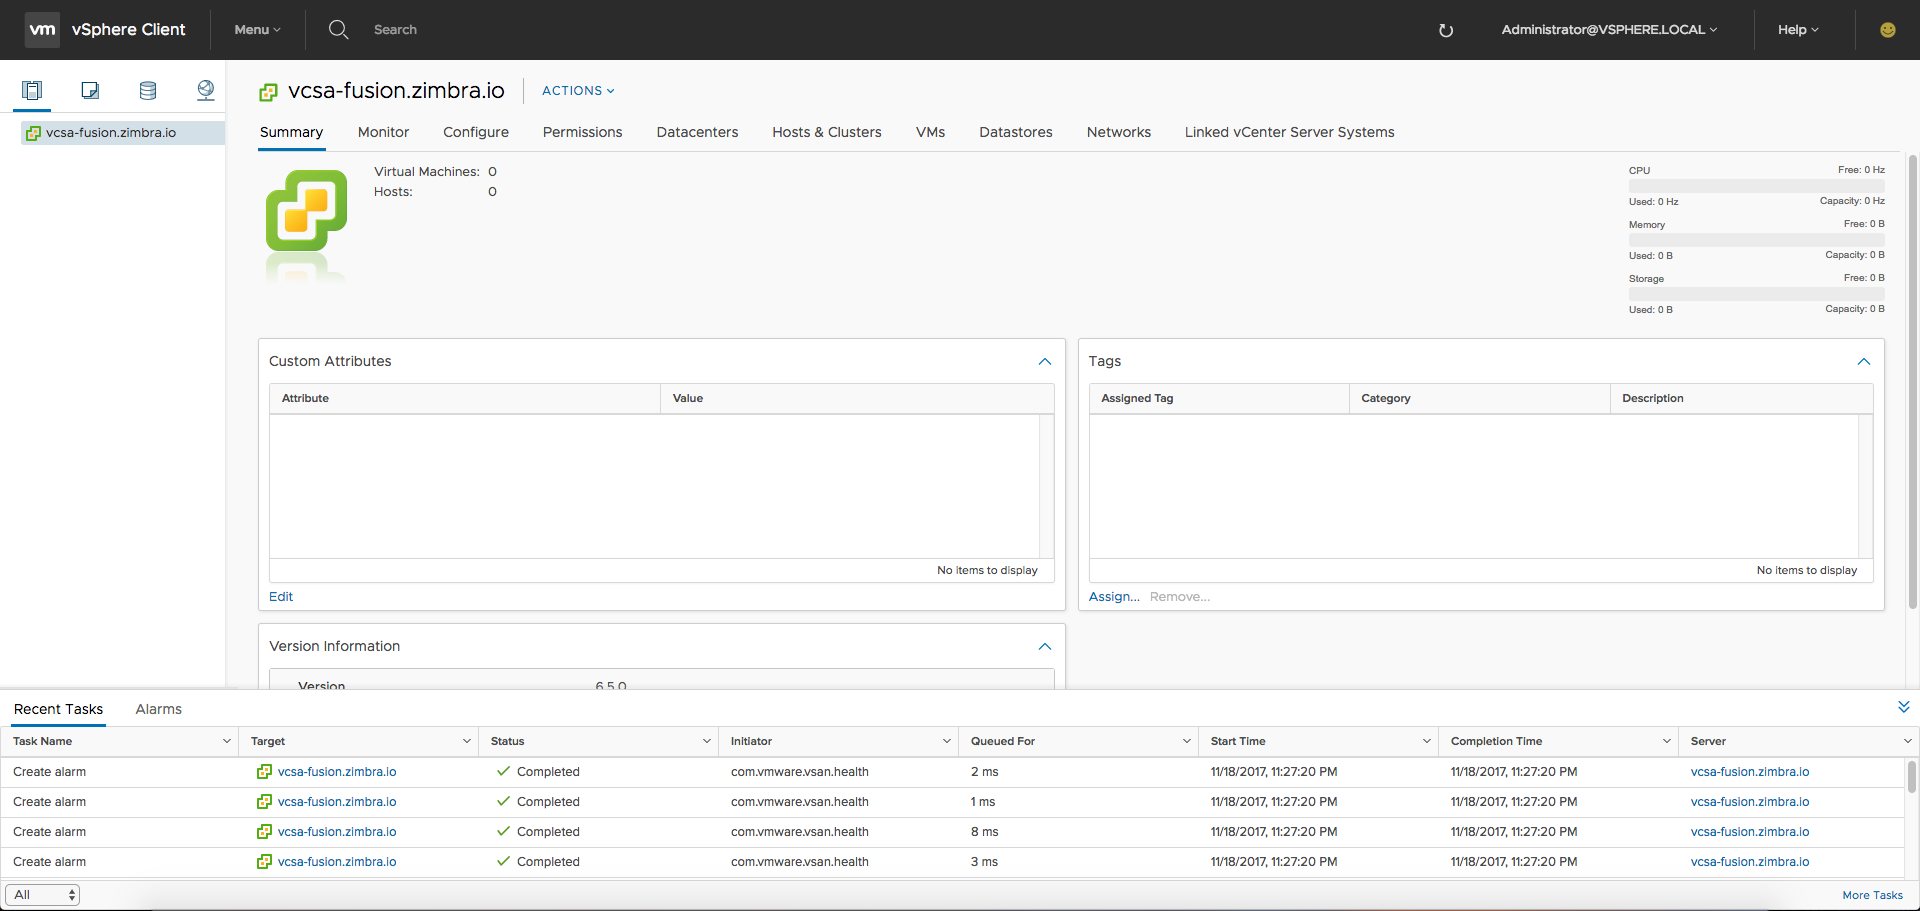Viewport: 1920px width, 911px height.
Task: Open the Datacenters tab
Action: [x=697, y=132]
